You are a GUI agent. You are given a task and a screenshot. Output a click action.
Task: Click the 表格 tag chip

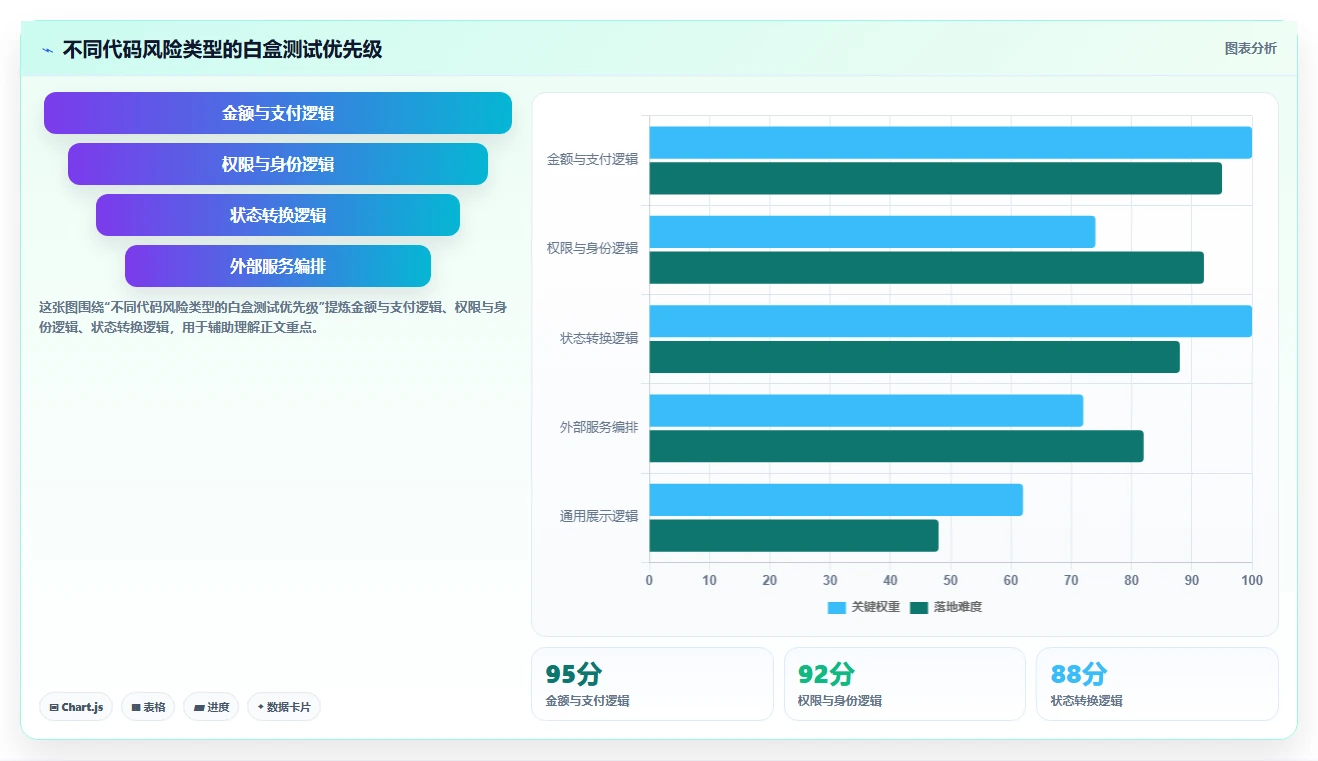pos(148,707)
